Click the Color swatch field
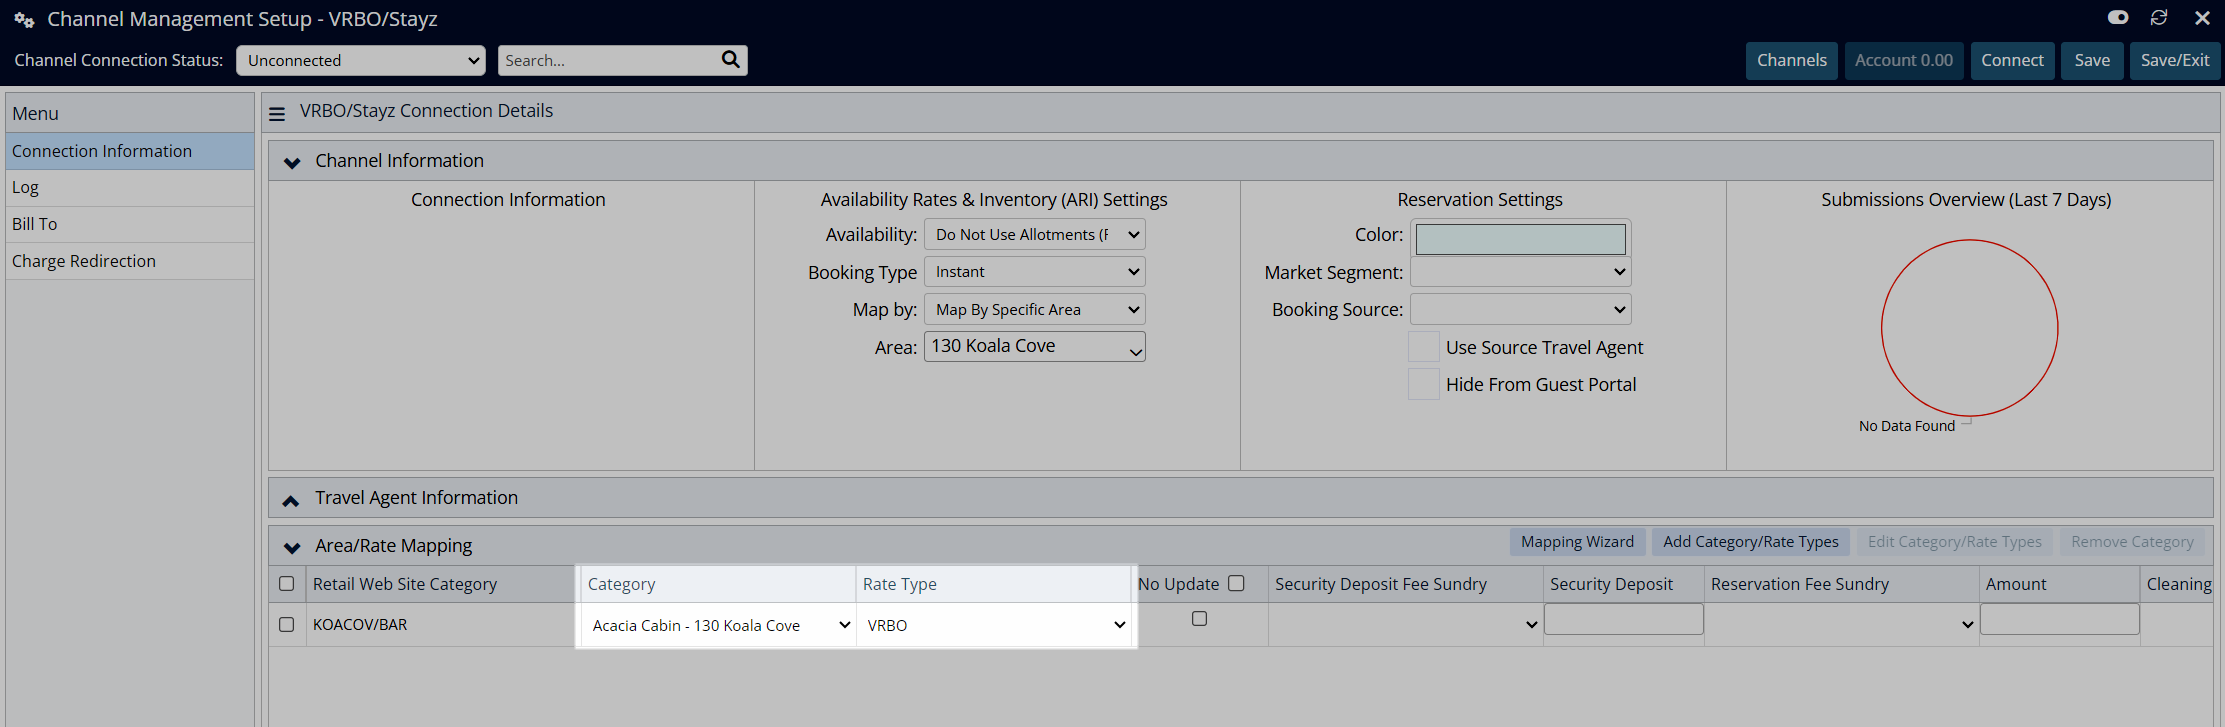 pos(1521,239)
